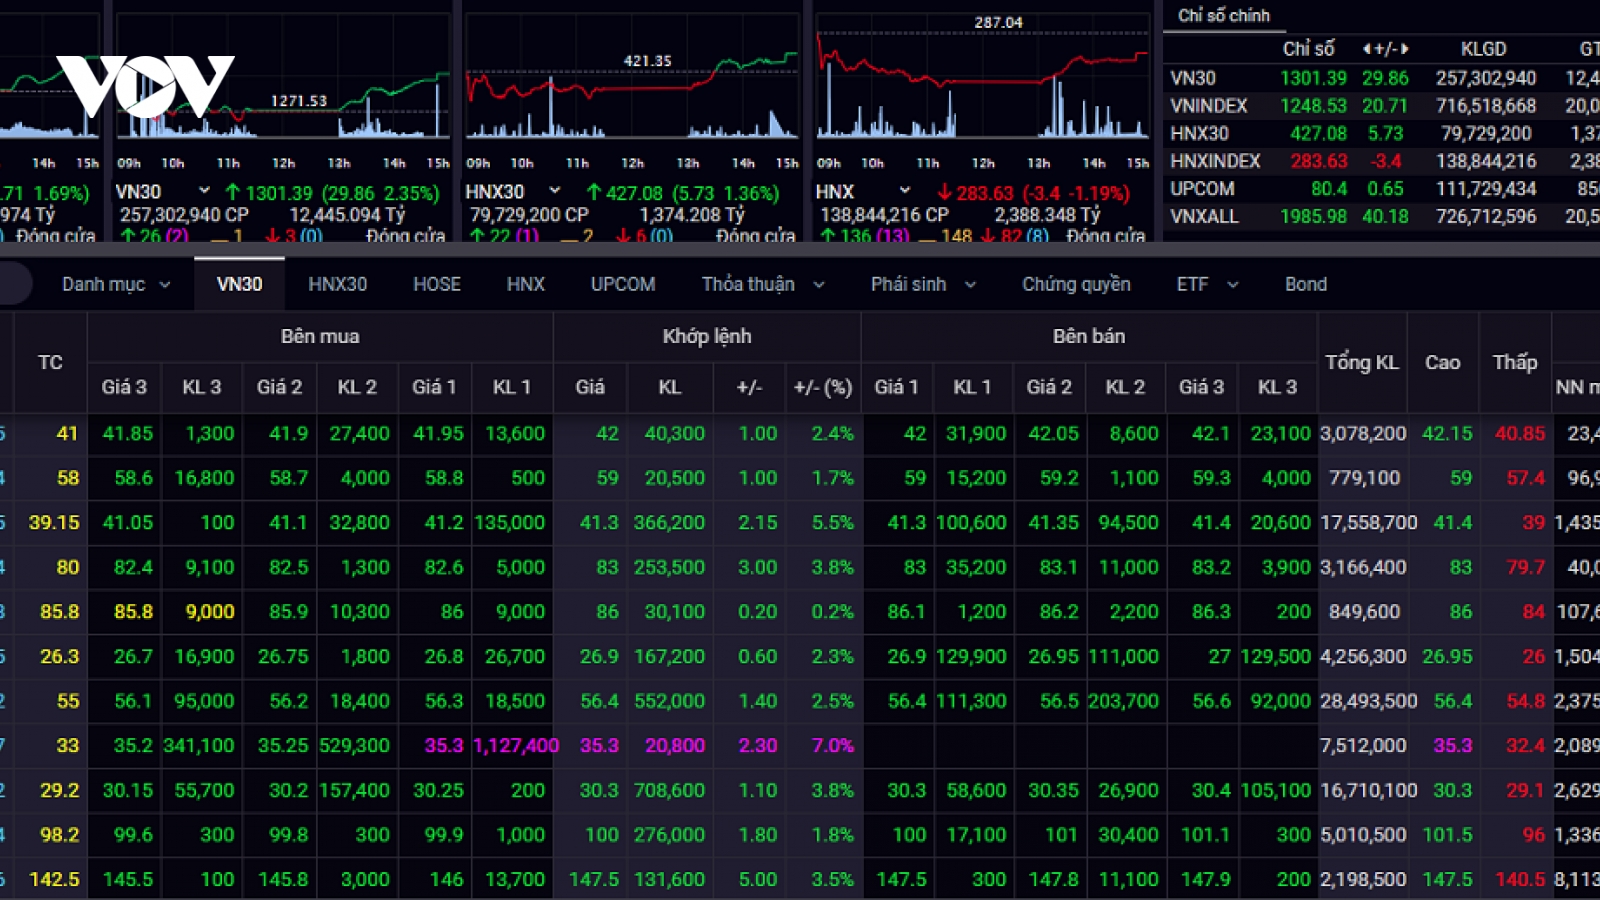Click the 7.0% change cell

coord(833,746)
